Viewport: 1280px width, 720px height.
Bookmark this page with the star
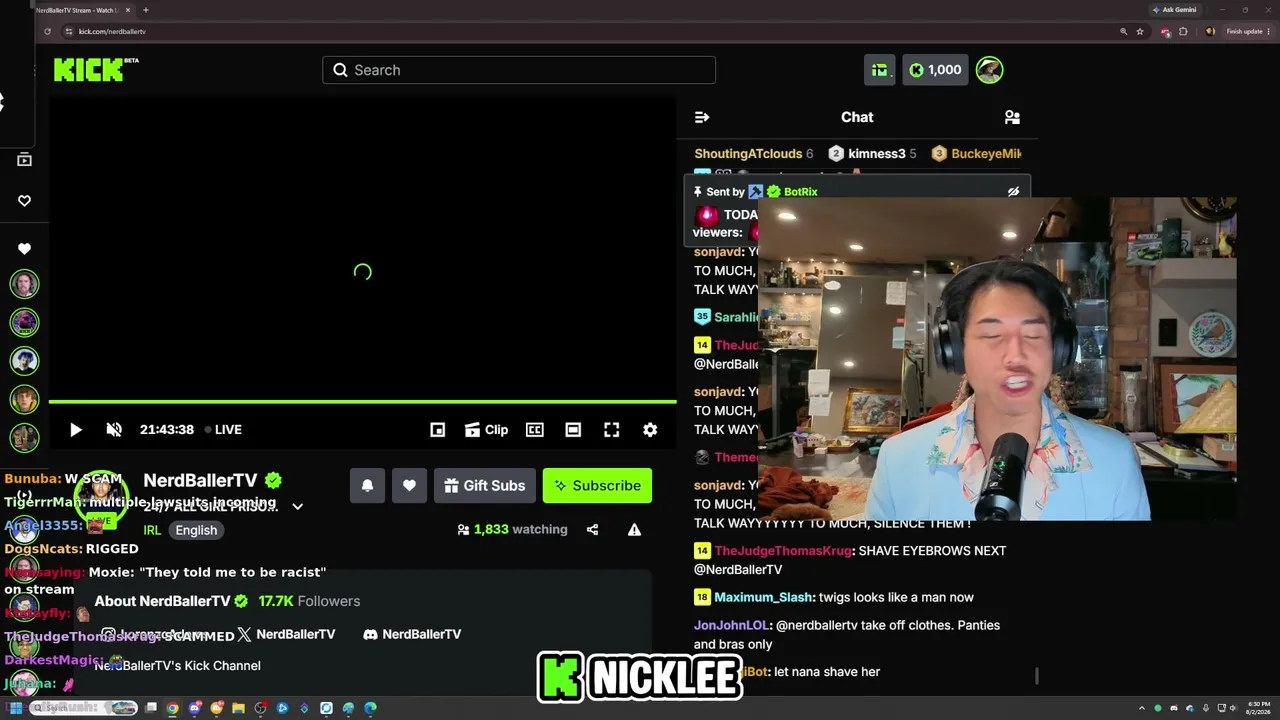1140,31
